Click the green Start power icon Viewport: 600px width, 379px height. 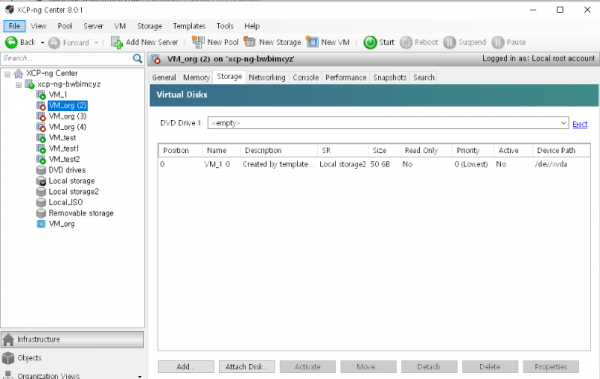(370, 42)
